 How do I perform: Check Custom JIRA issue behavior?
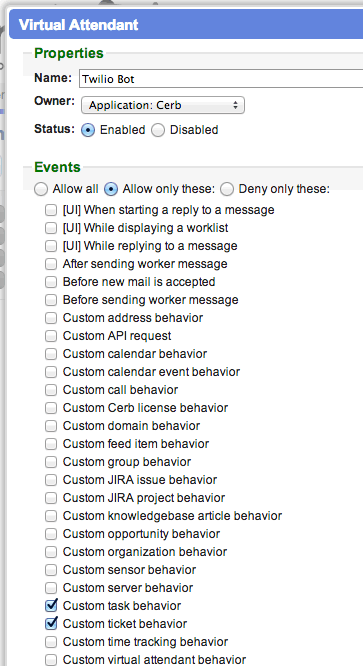point(51,480)
